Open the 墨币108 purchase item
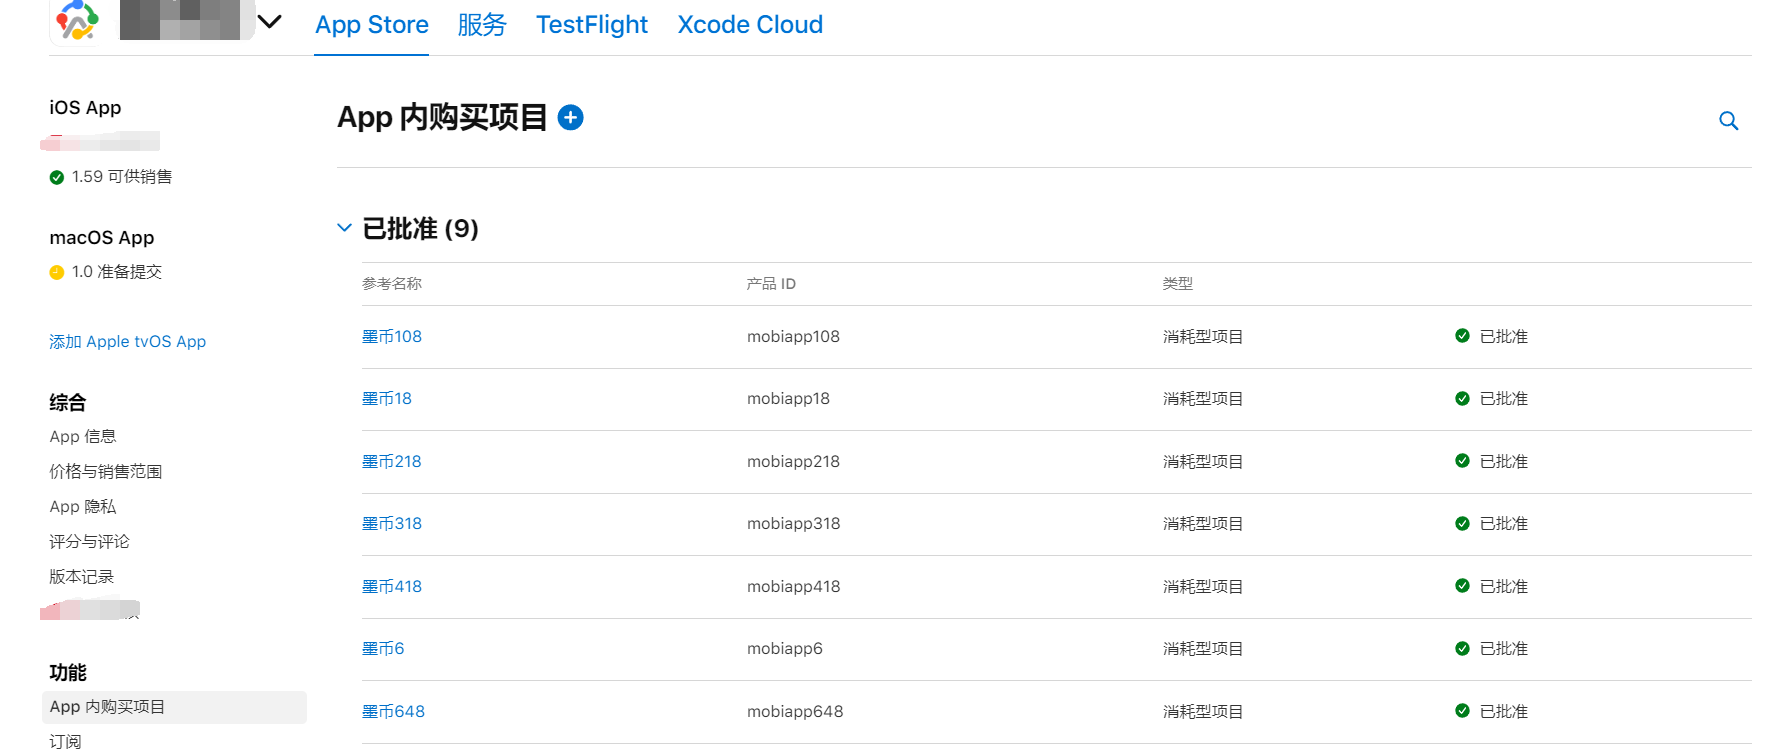This screenshot has width=1787, height=751. [392, 337]
